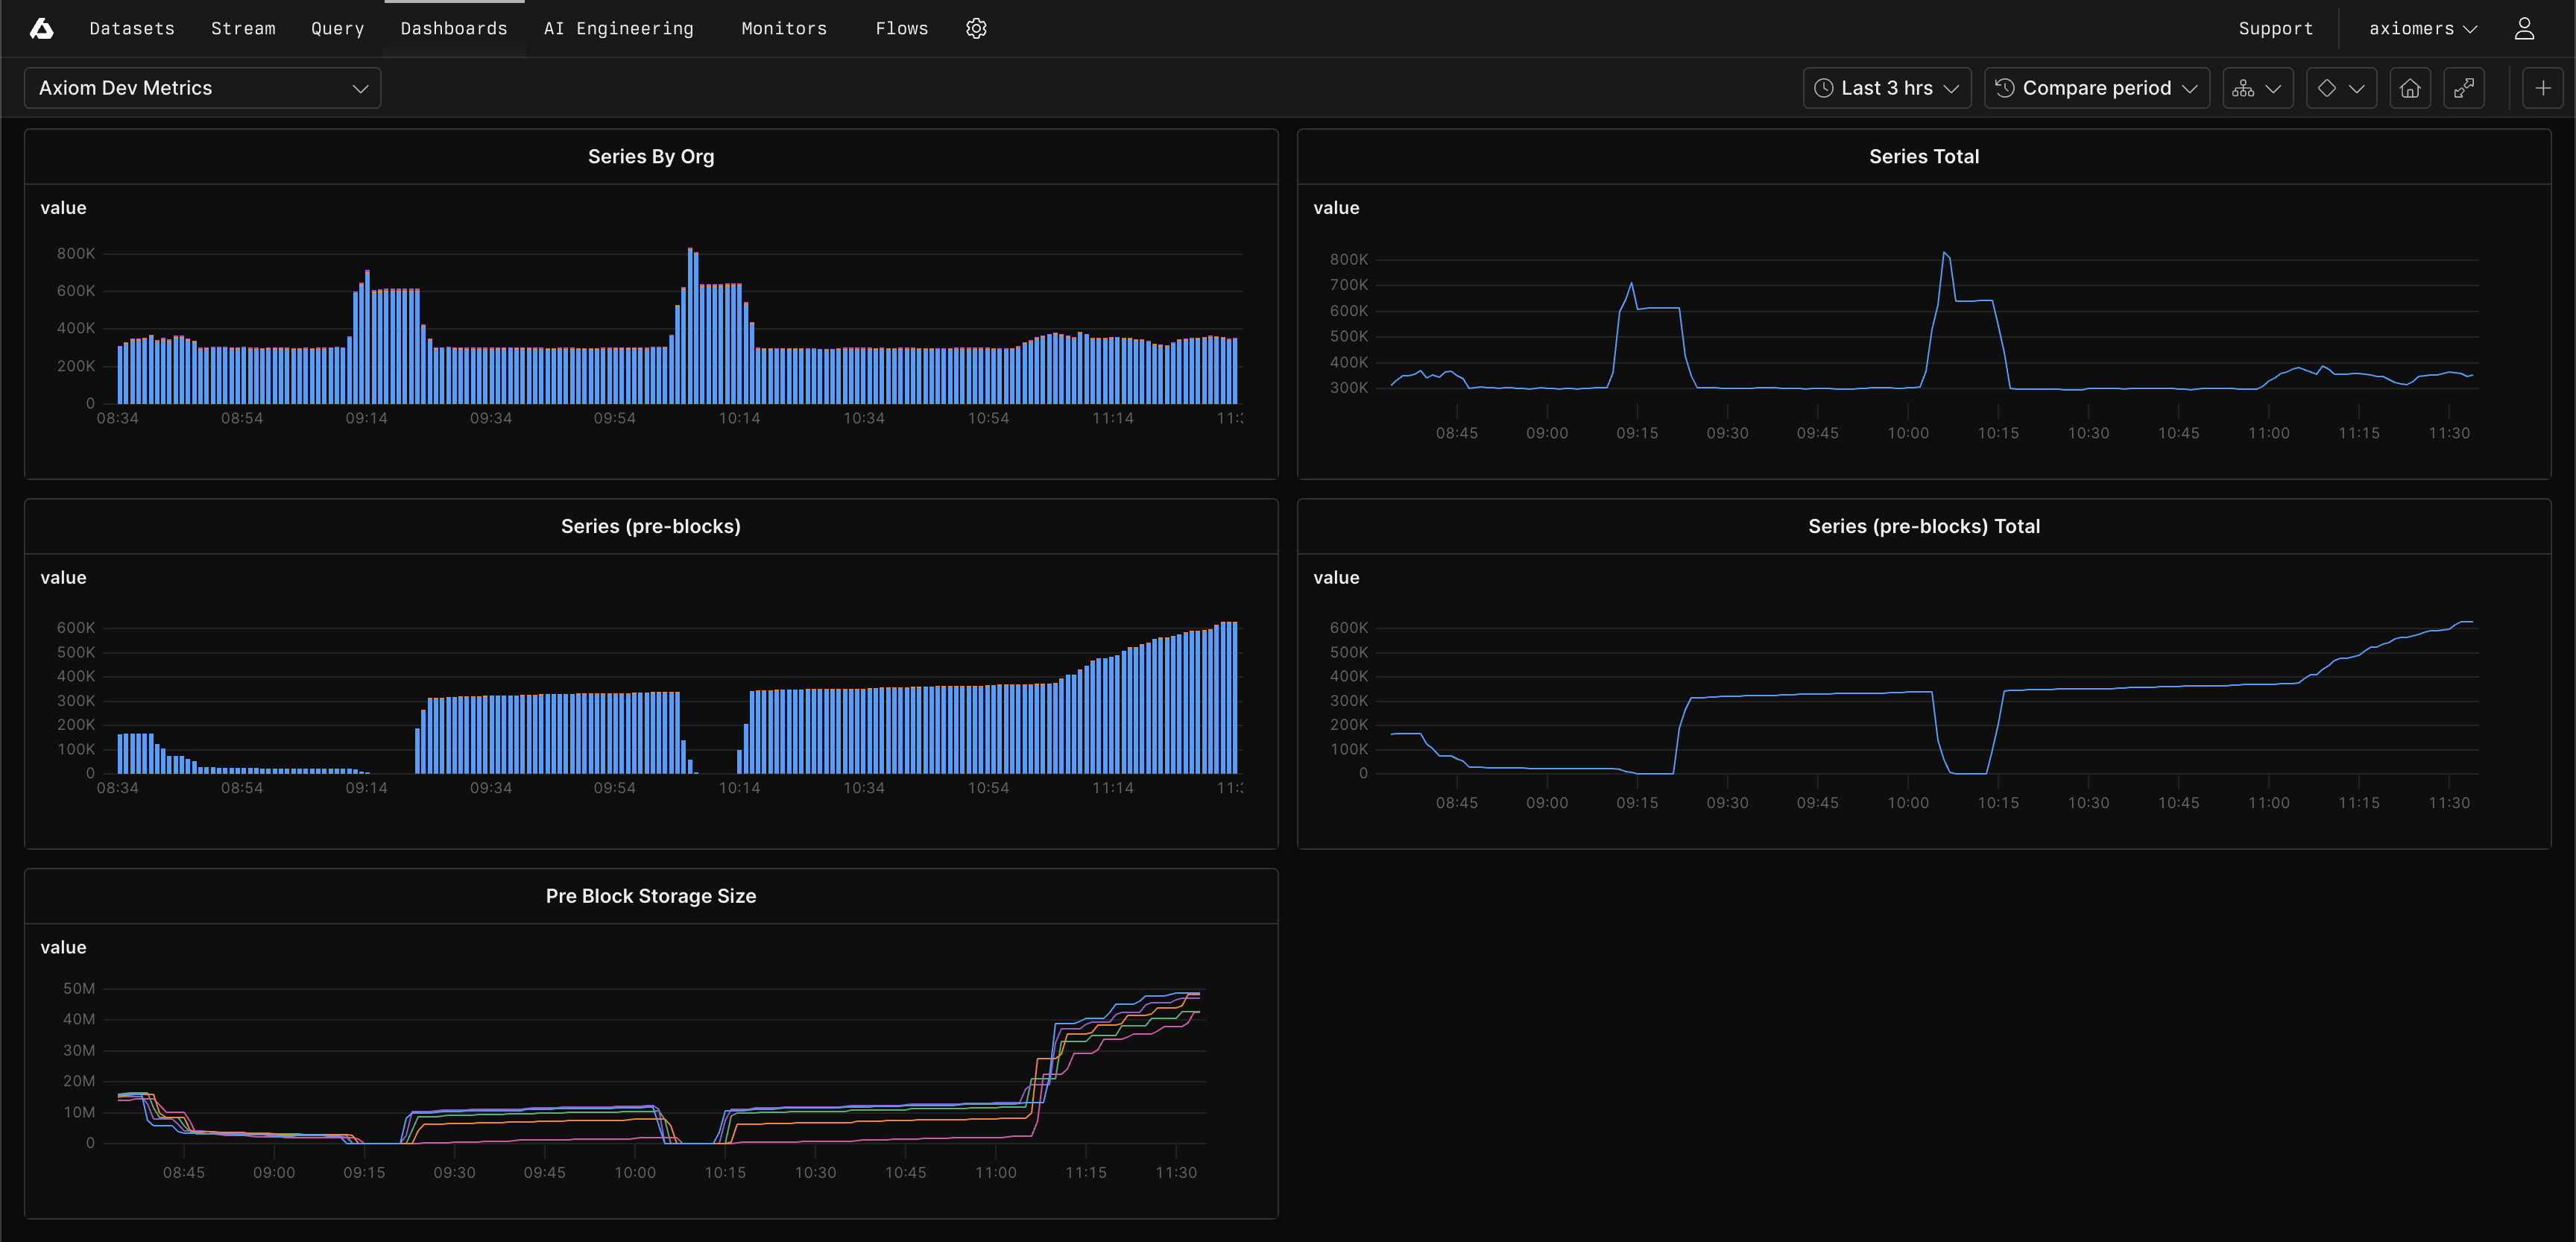Click the plus icon to add a new chart
Image resolution: width=2576 pixels, height=1242 pixels.
coord(2543,88)
